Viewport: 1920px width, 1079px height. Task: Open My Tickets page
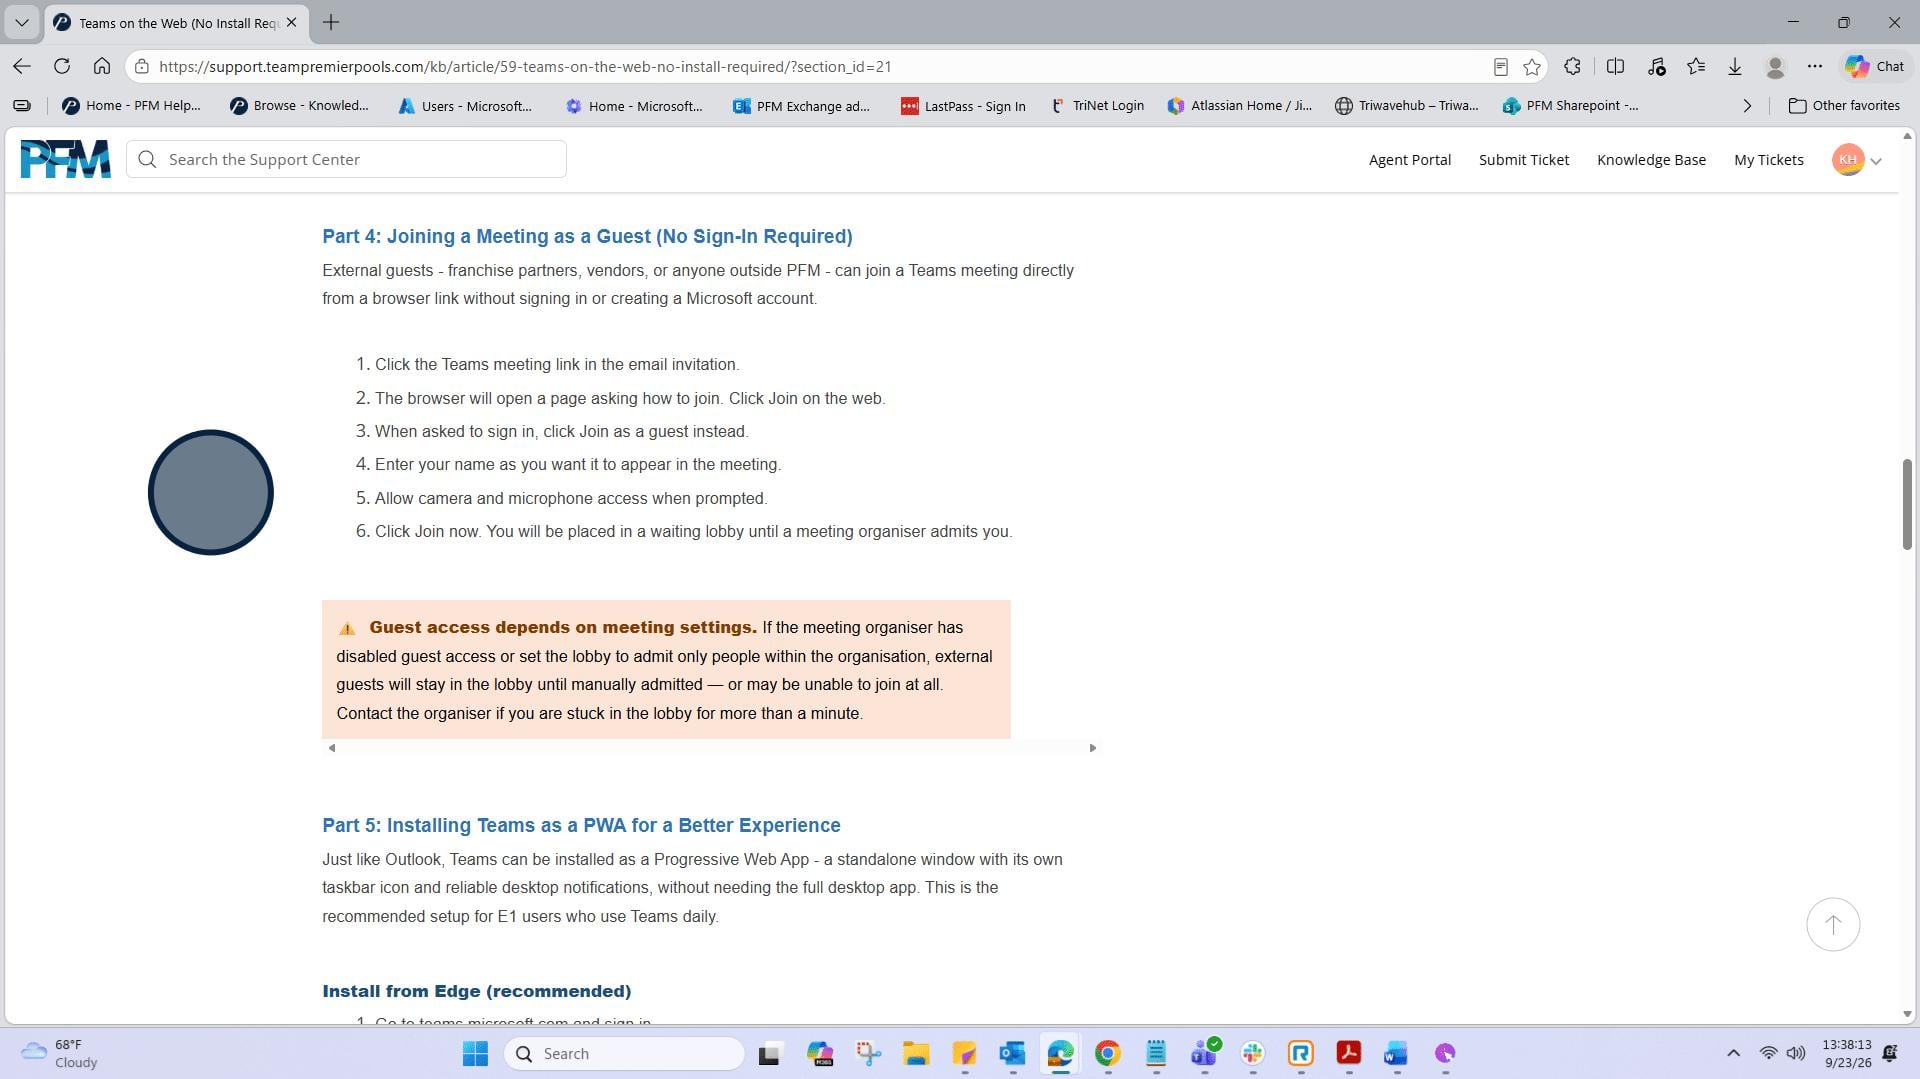coord(1768,160)
